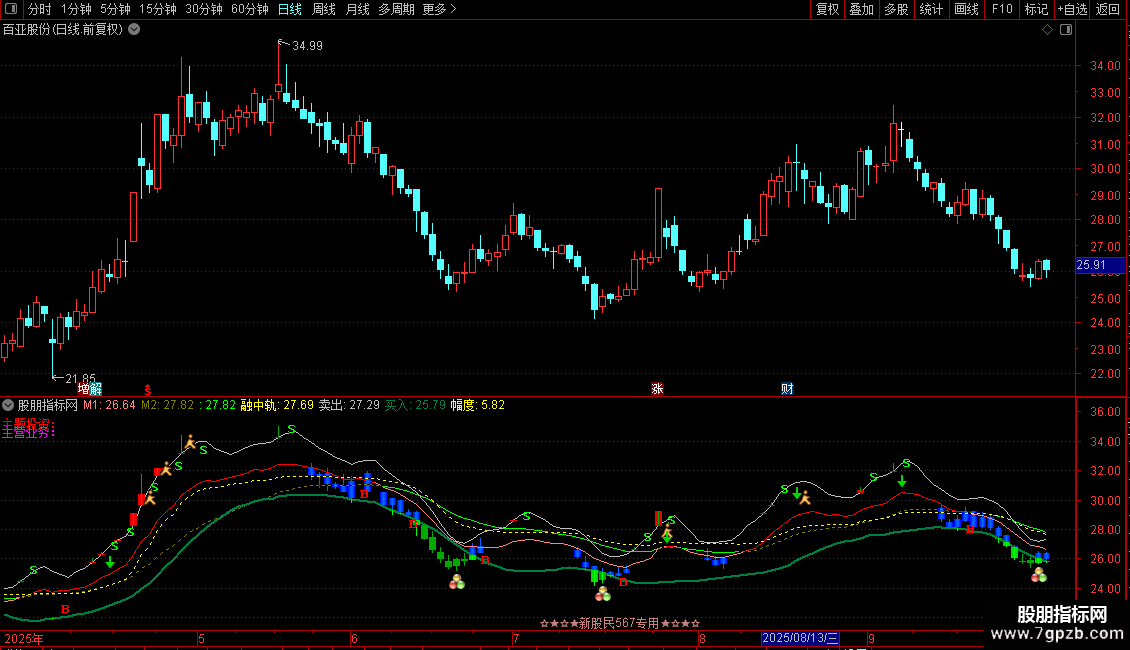The width and height of the screenshot is (1130, 650).
Task: Click month 5 on the time axis
Action: coord(201,638)
